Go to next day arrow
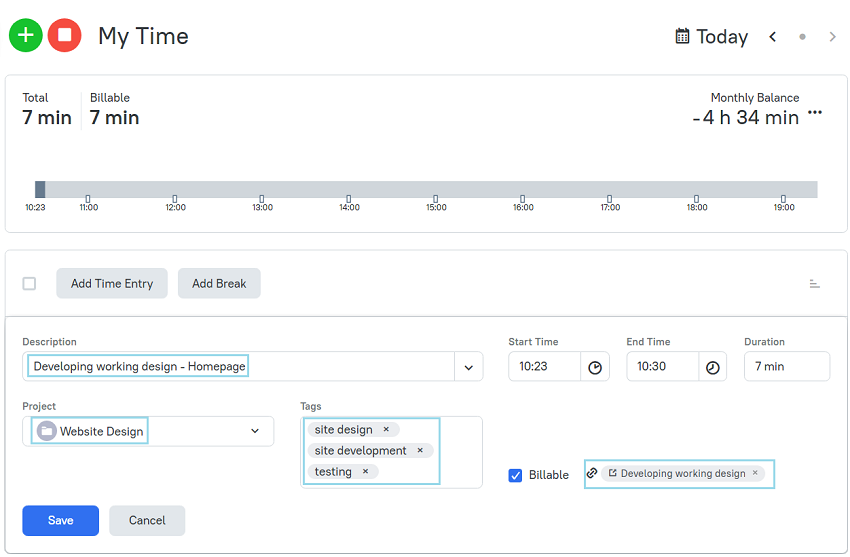 832,36
